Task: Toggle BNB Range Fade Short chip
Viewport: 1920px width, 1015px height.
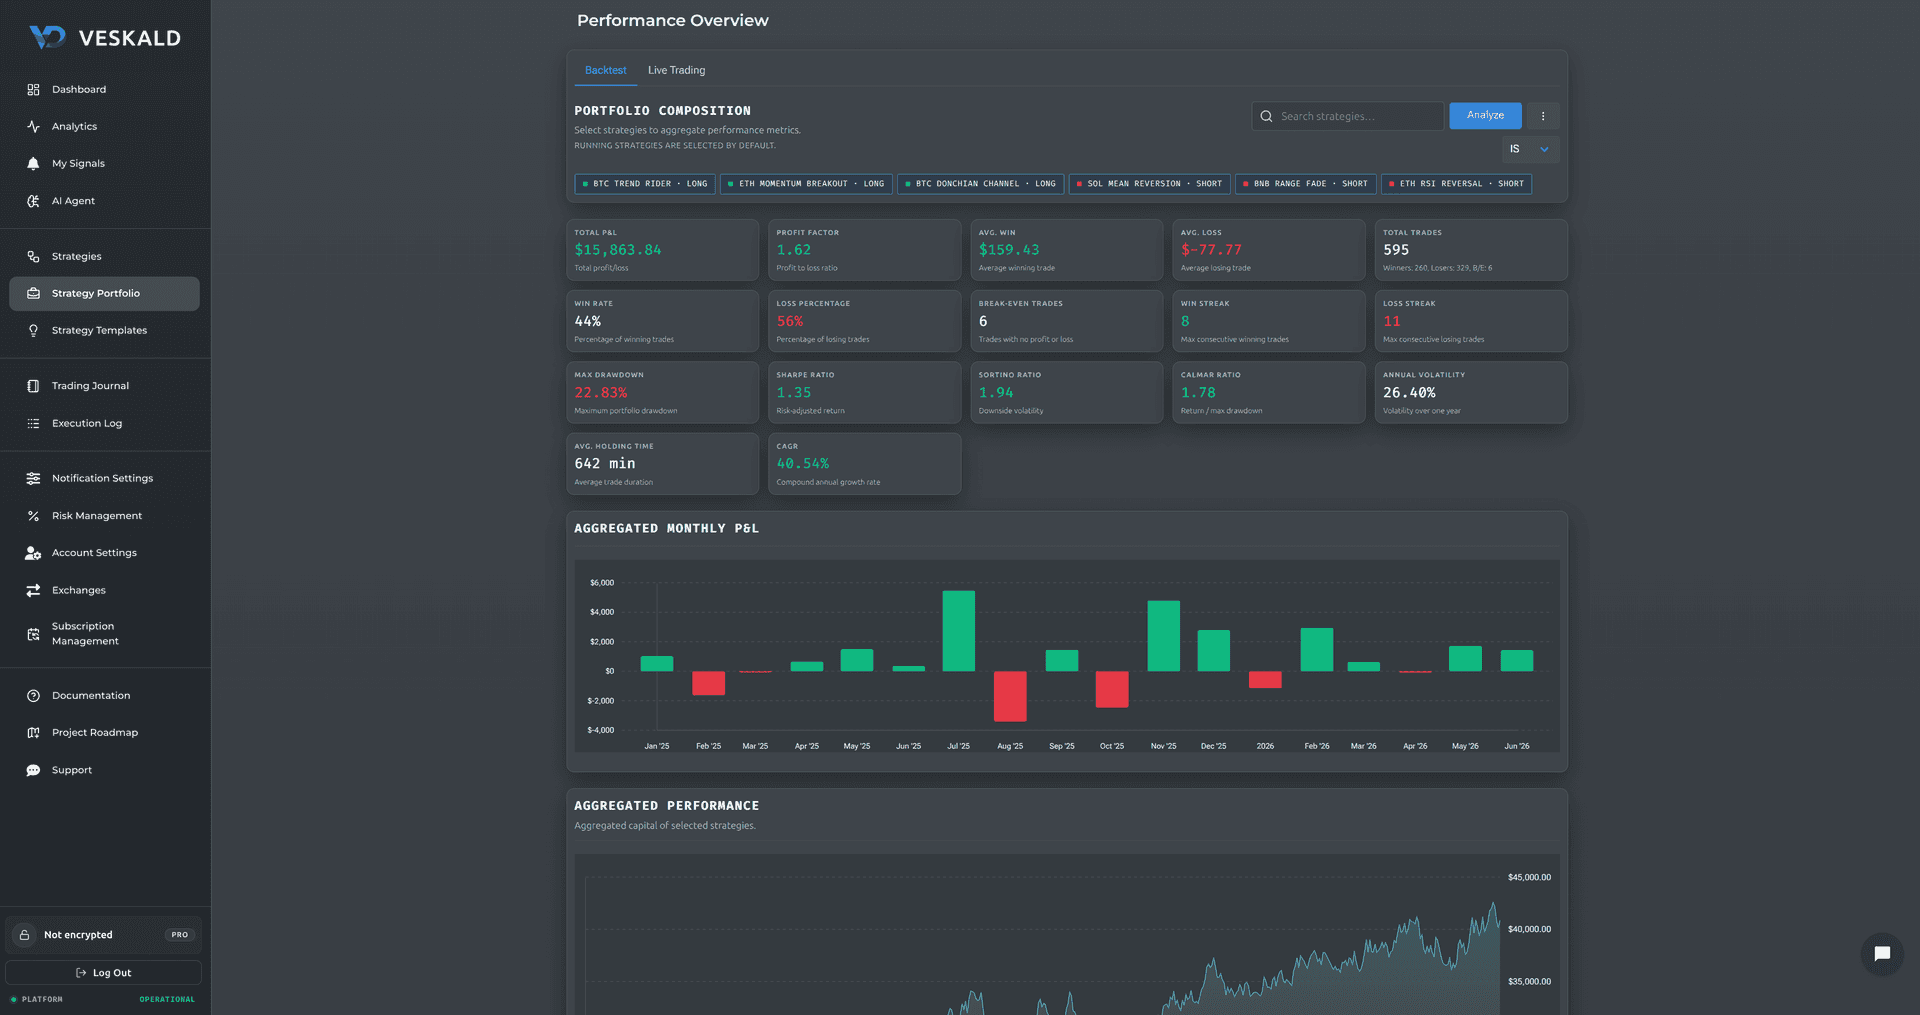Action: click(x=1305, y=184)
